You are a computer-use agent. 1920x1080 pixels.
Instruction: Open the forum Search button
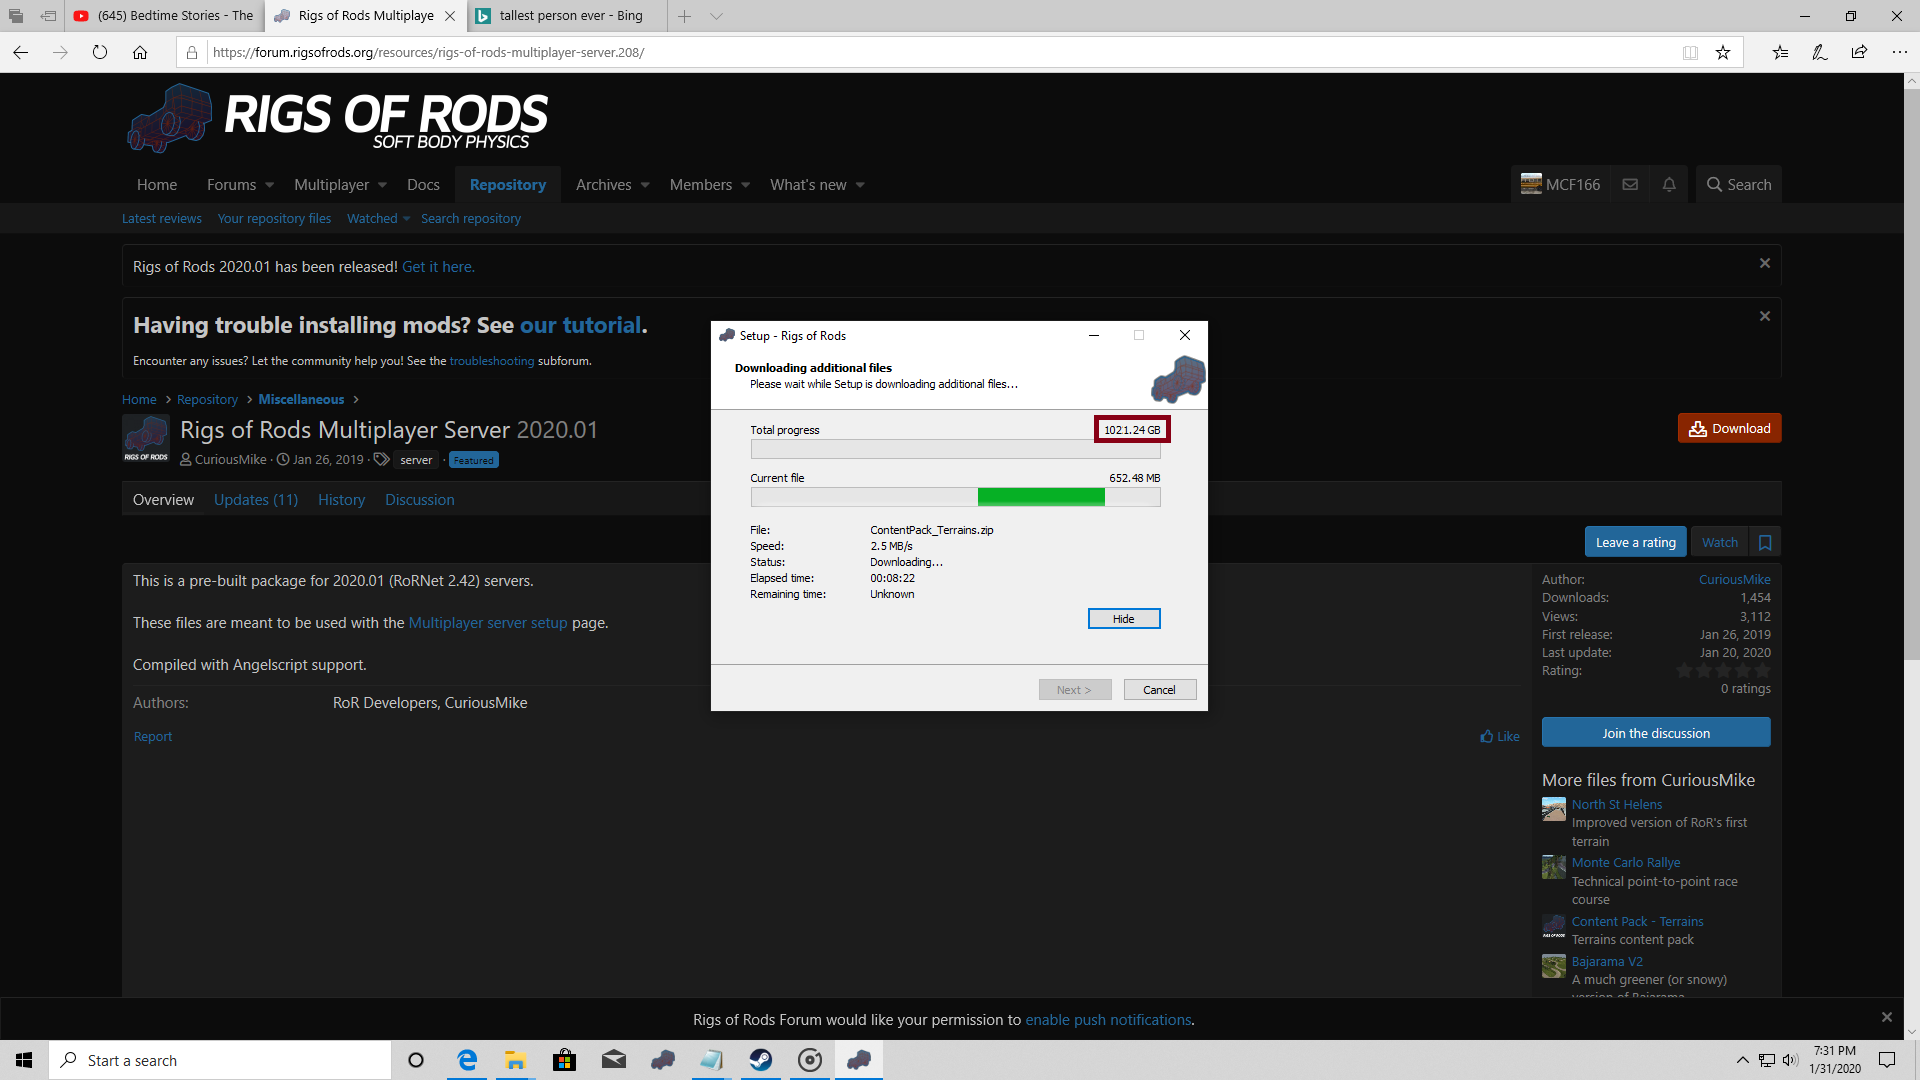[x=1739, y=184]
